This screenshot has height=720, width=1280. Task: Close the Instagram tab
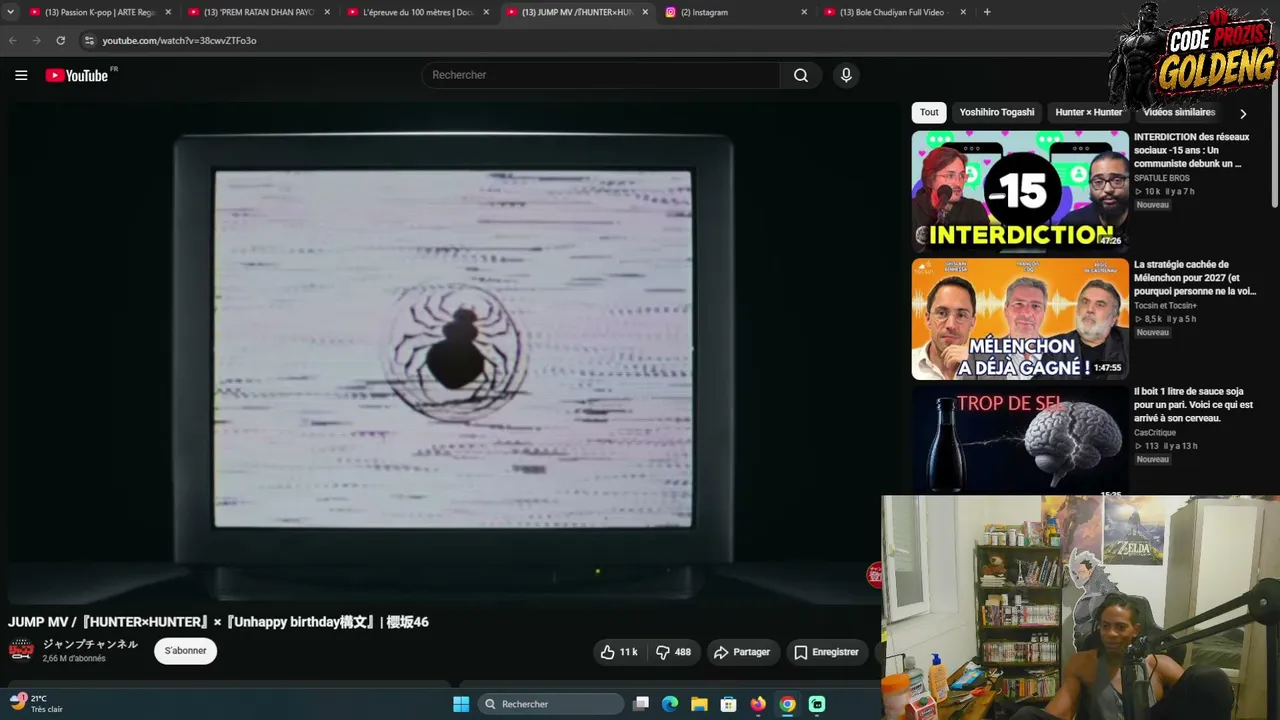[x=804, y=12]
